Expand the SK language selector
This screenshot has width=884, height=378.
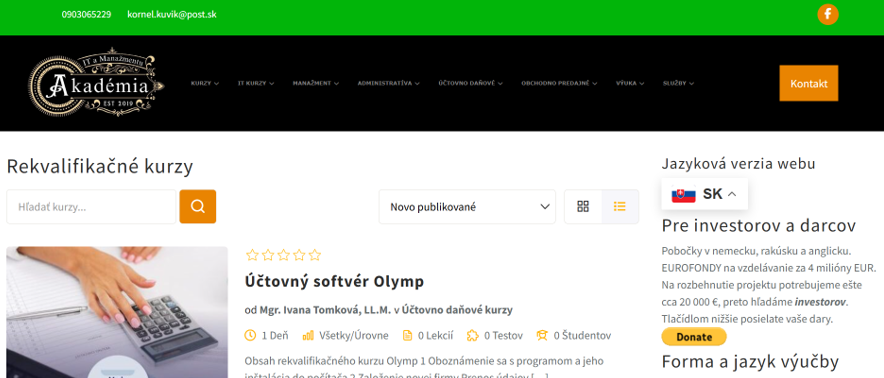tap(704, 194)
